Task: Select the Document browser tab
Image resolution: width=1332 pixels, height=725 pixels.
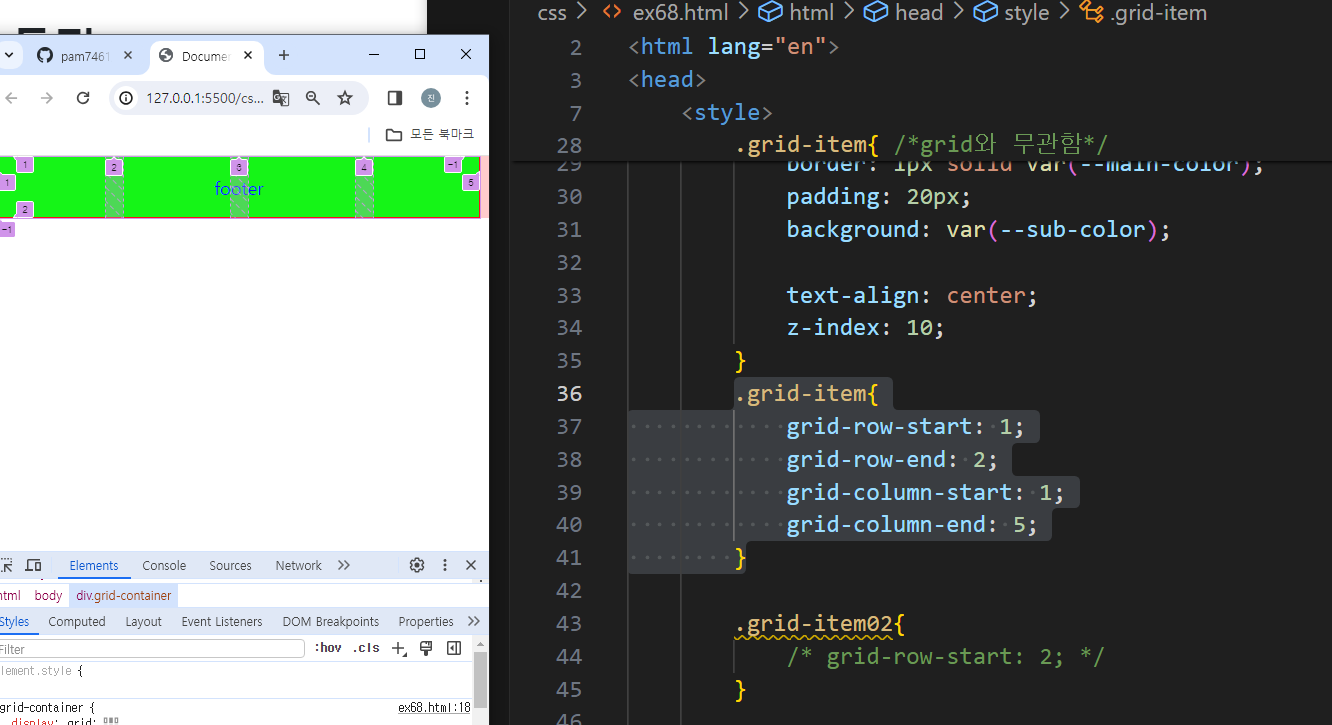Action: (x=206, y=56)
